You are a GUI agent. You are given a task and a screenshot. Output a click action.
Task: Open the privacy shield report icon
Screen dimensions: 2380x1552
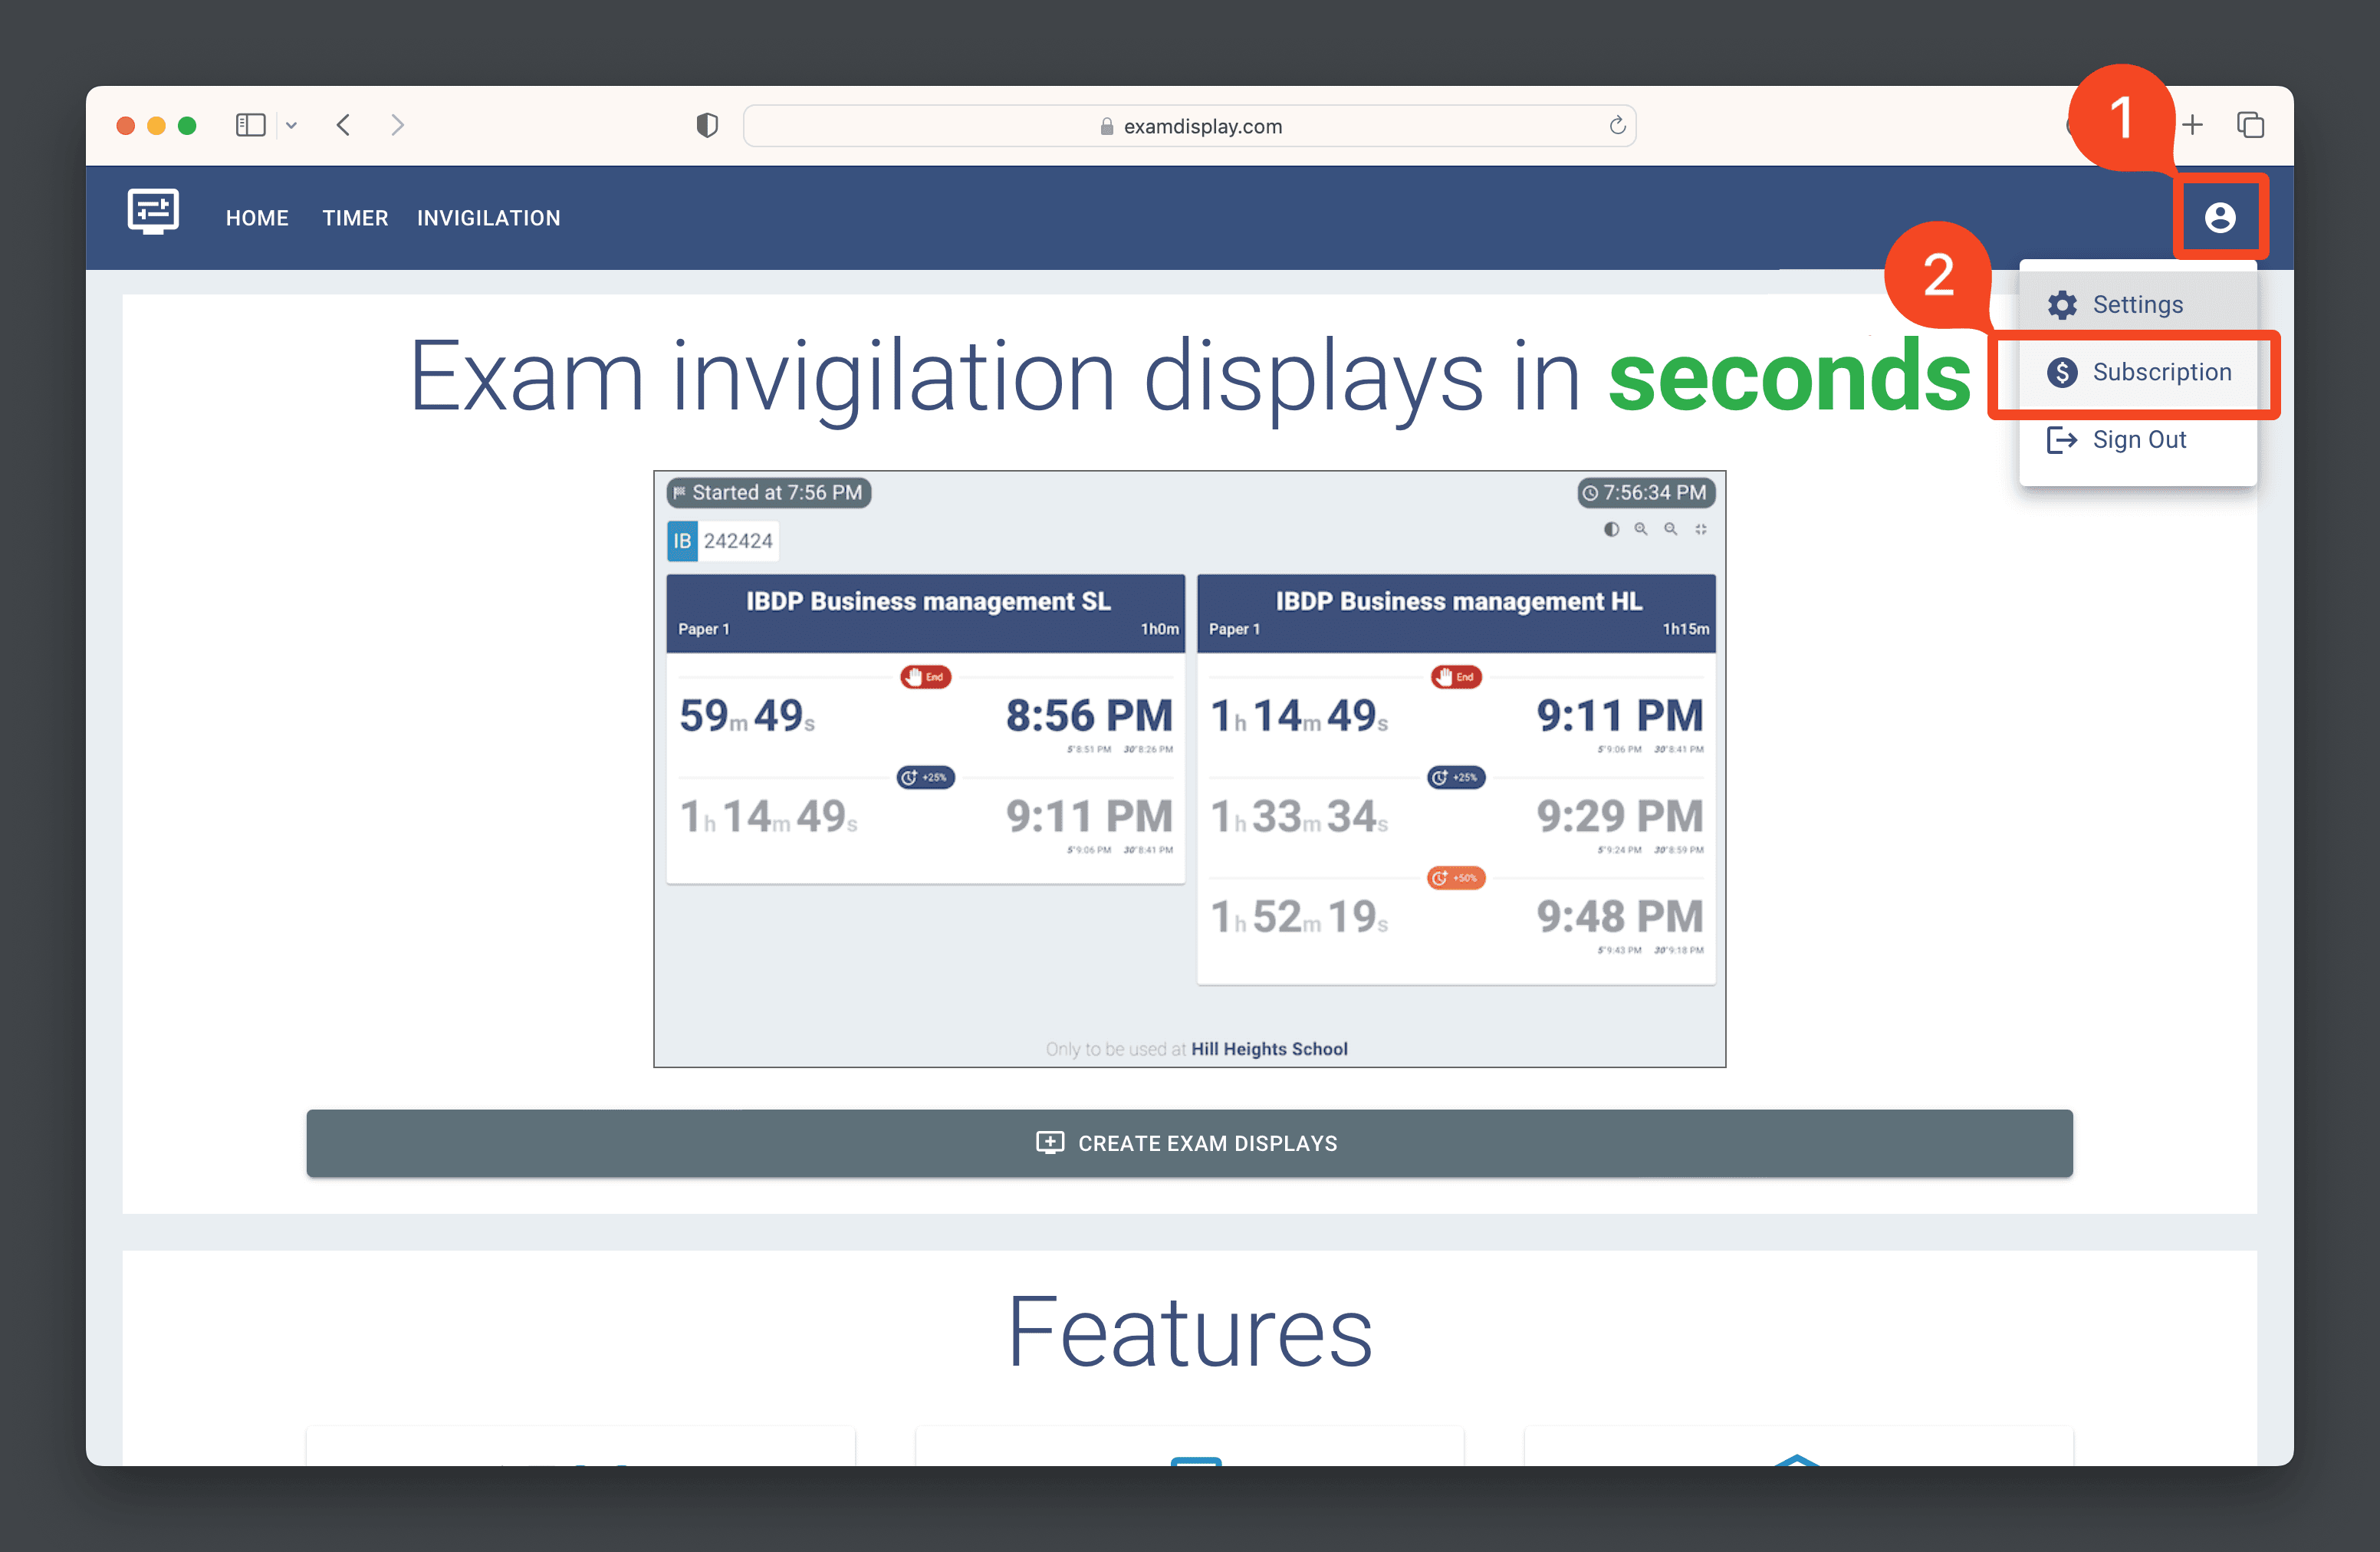click(707, 125)
